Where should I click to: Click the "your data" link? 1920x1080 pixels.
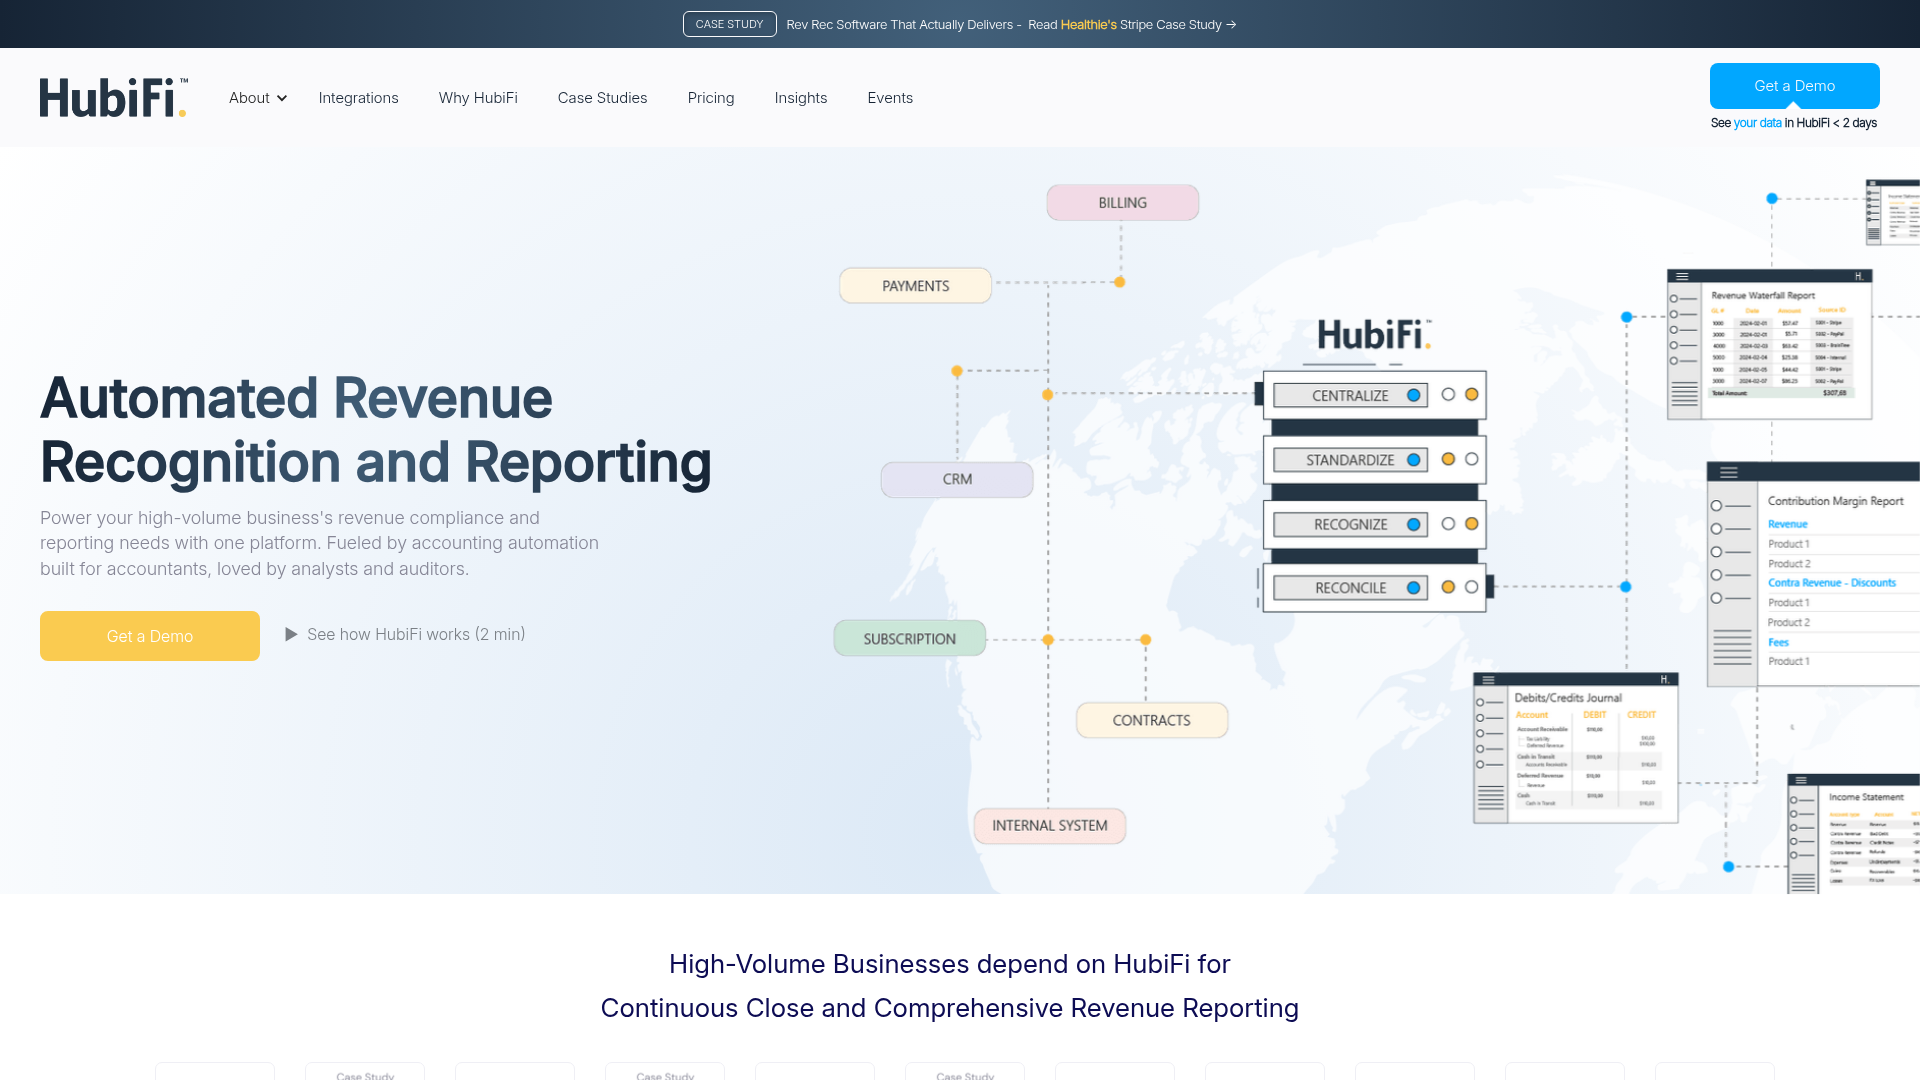point(1758,123)
